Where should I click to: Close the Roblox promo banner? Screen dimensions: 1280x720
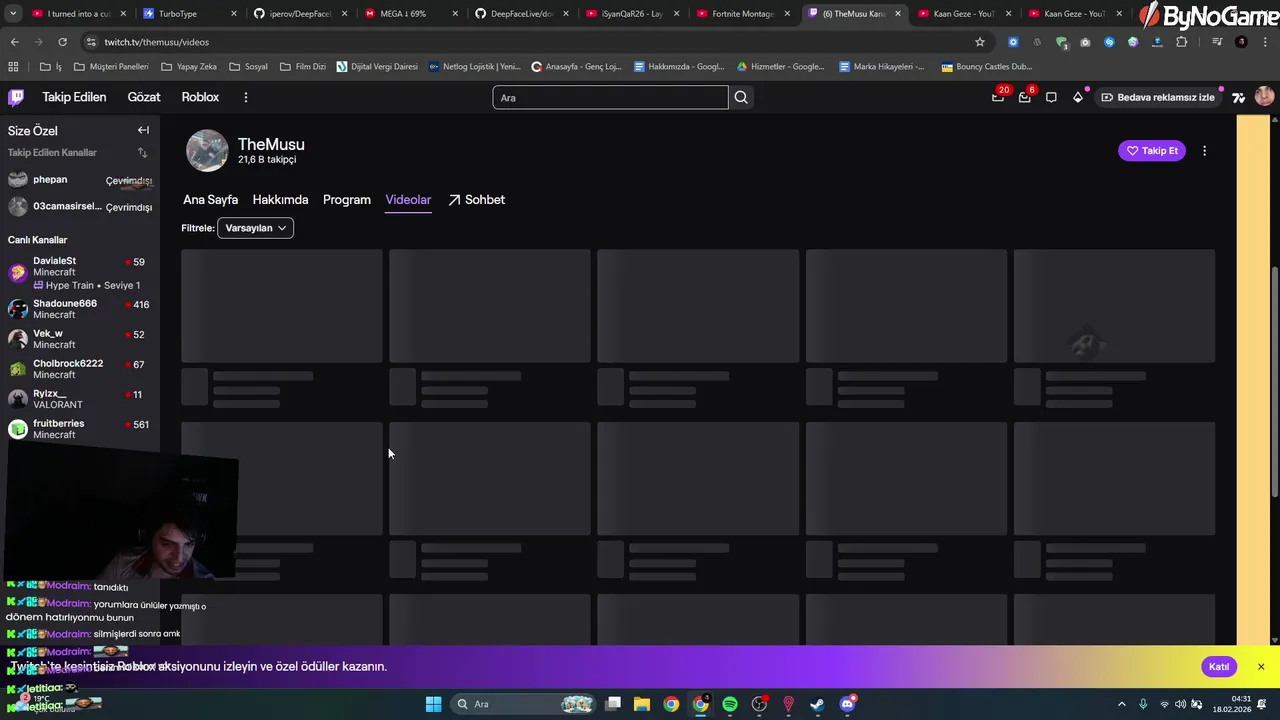1261,667
